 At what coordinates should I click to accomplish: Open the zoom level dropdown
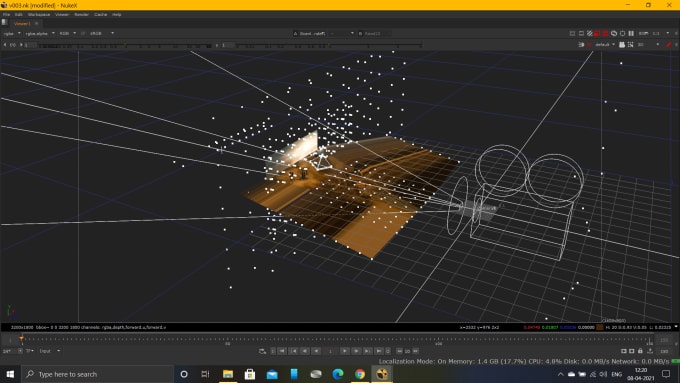click(x=644, y=33)
